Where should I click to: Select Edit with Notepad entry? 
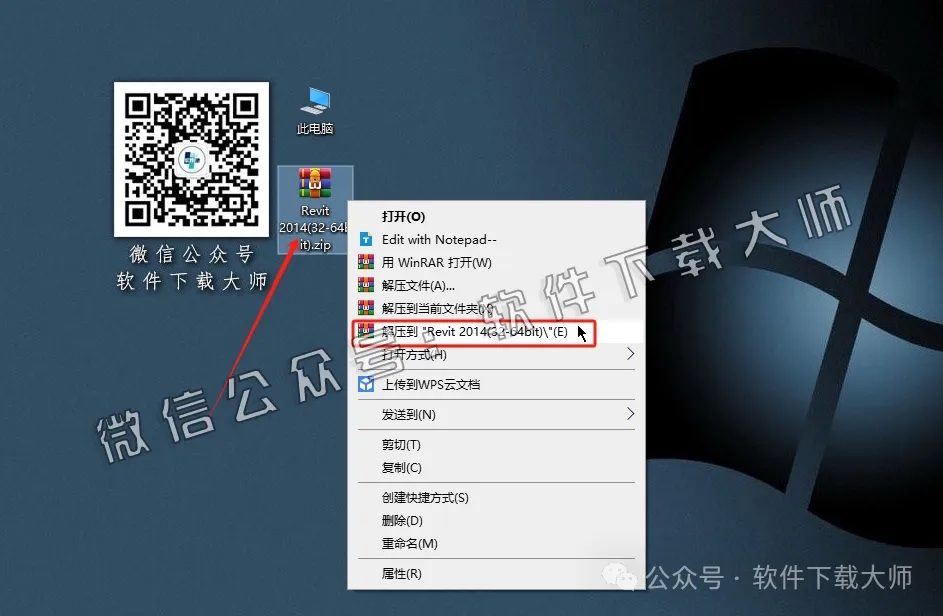click(440, 239)
